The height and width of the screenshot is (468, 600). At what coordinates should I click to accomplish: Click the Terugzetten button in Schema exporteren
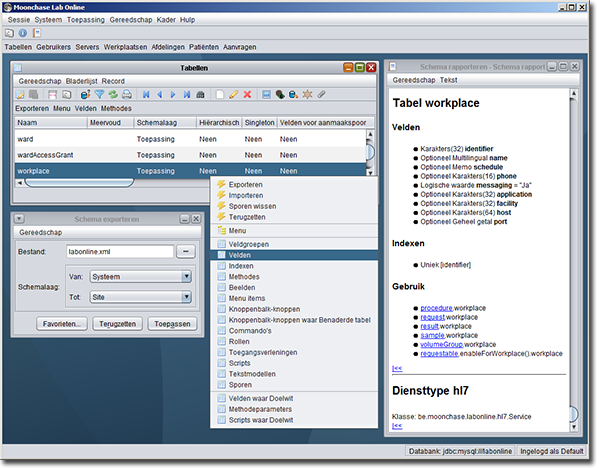point(117,324)
